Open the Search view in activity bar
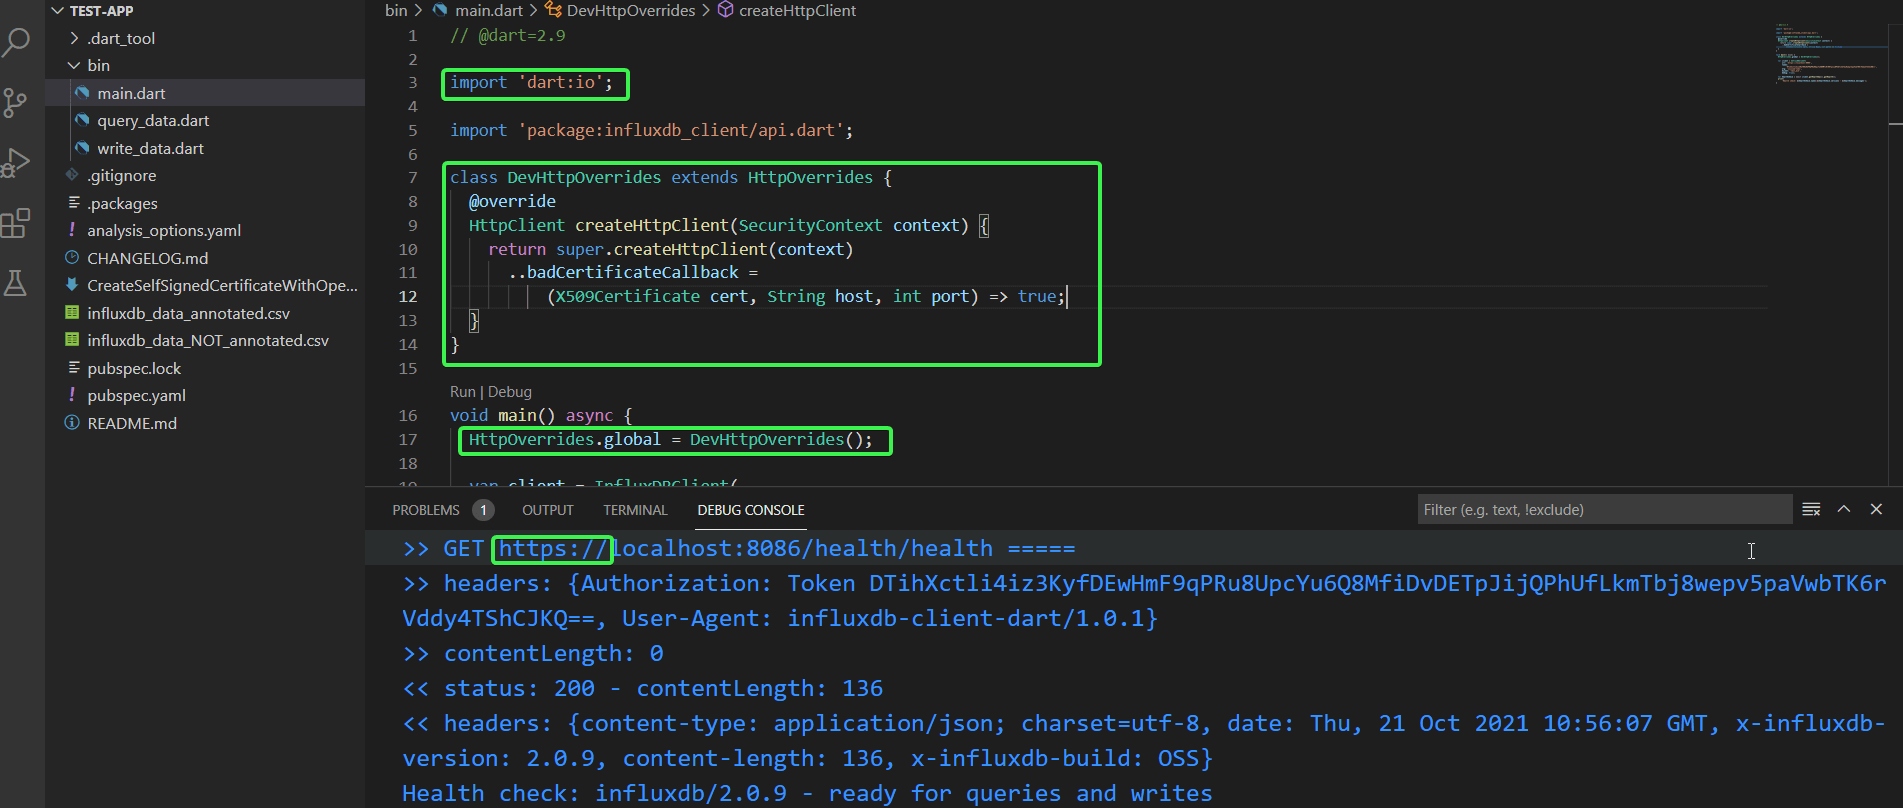The width and height of the screenshot is (1903, 808). pyautogui.click(x=17, y=42)
